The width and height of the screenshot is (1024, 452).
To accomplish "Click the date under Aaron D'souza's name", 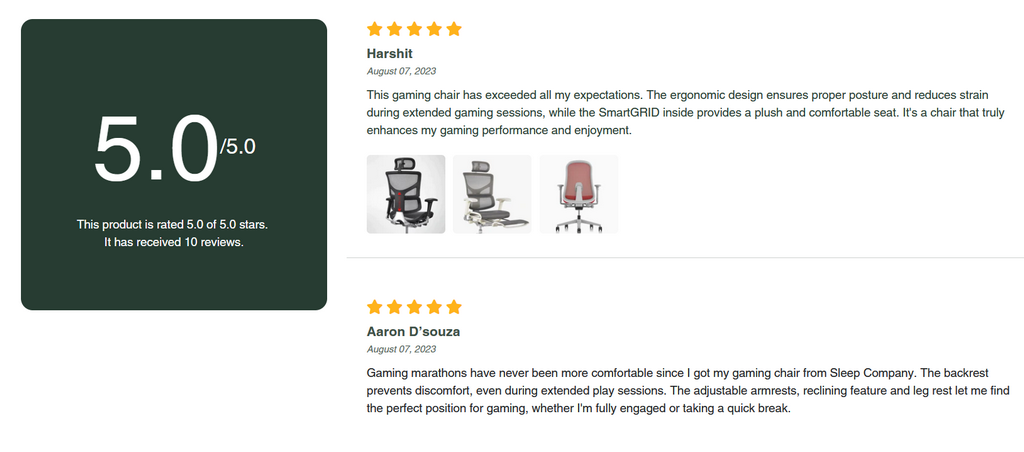I will point(402,349).
